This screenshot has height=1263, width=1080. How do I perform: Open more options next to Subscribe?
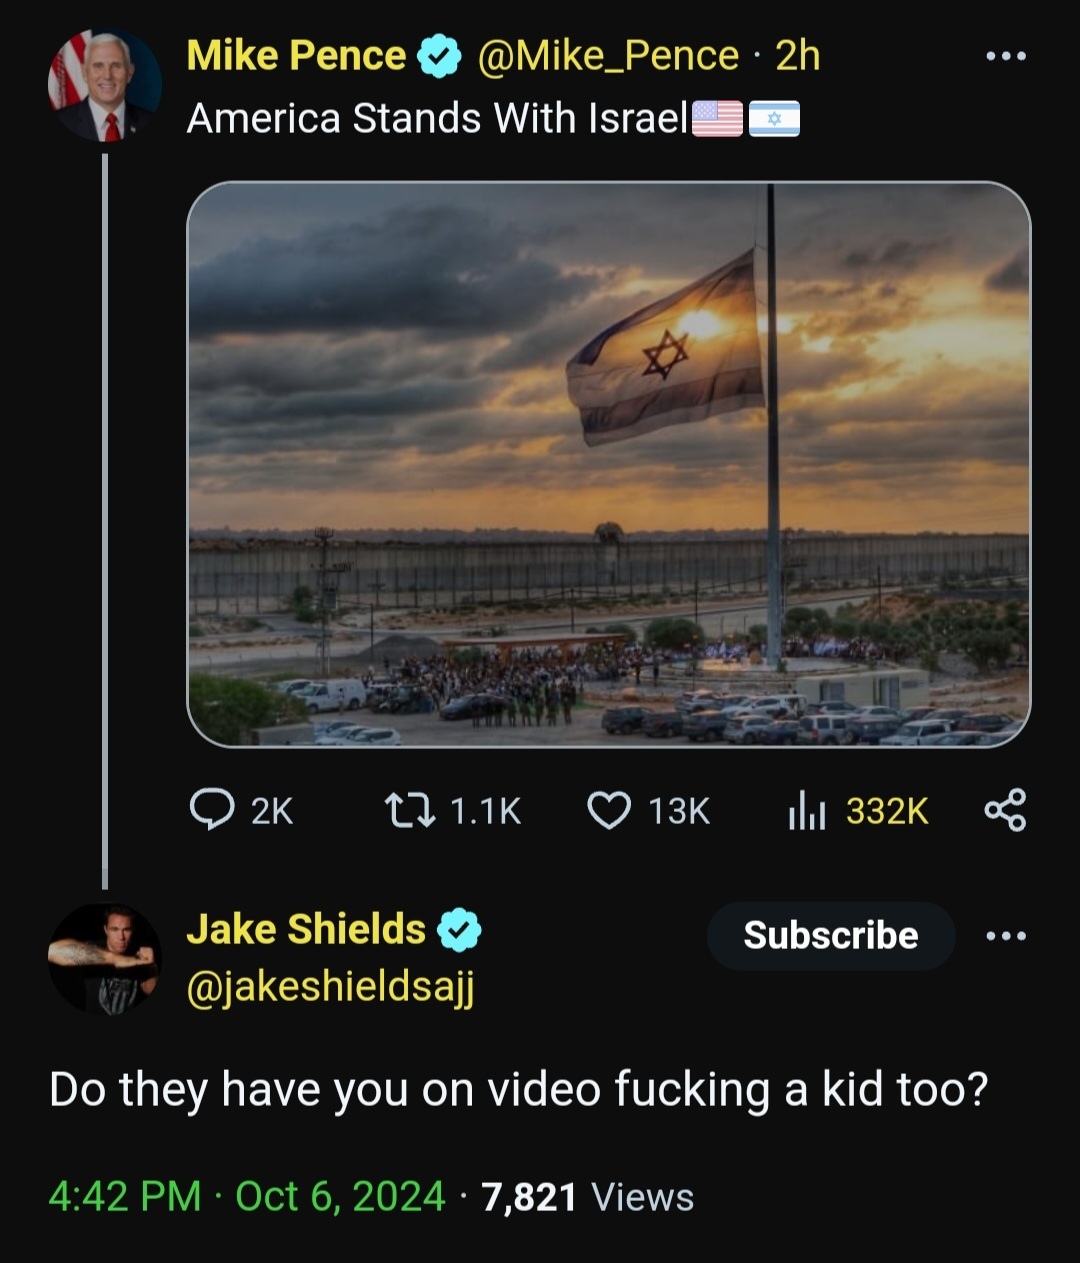coord(1005,936)
